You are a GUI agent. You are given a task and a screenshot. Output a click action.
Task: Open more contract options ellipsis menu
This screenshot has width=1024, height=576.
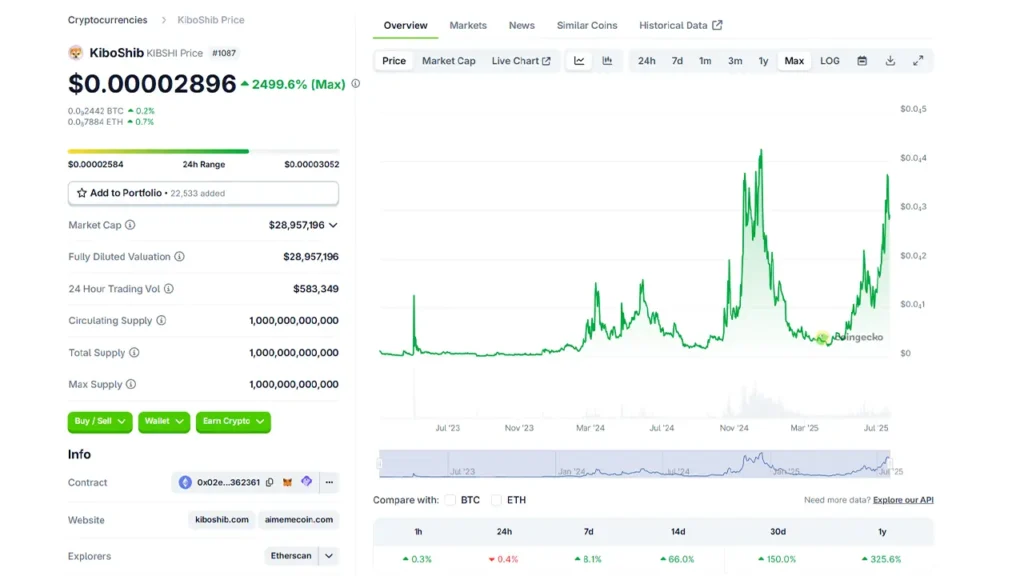(x=329, y=483)
